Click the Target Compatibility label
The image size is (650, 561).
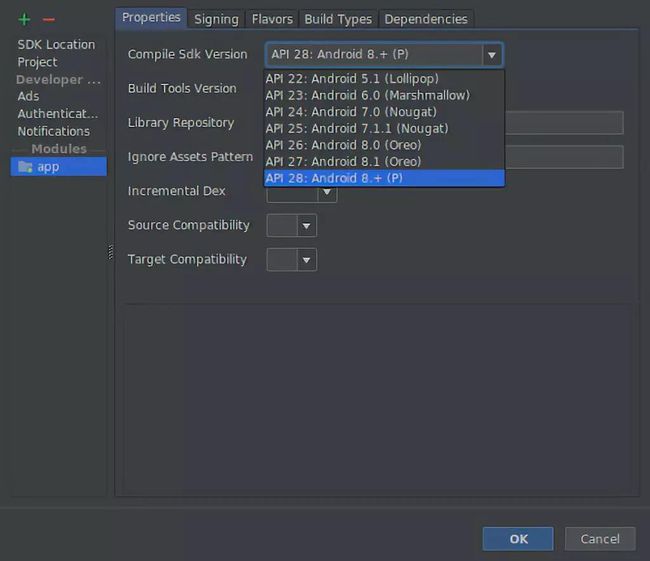coord(187,259)
